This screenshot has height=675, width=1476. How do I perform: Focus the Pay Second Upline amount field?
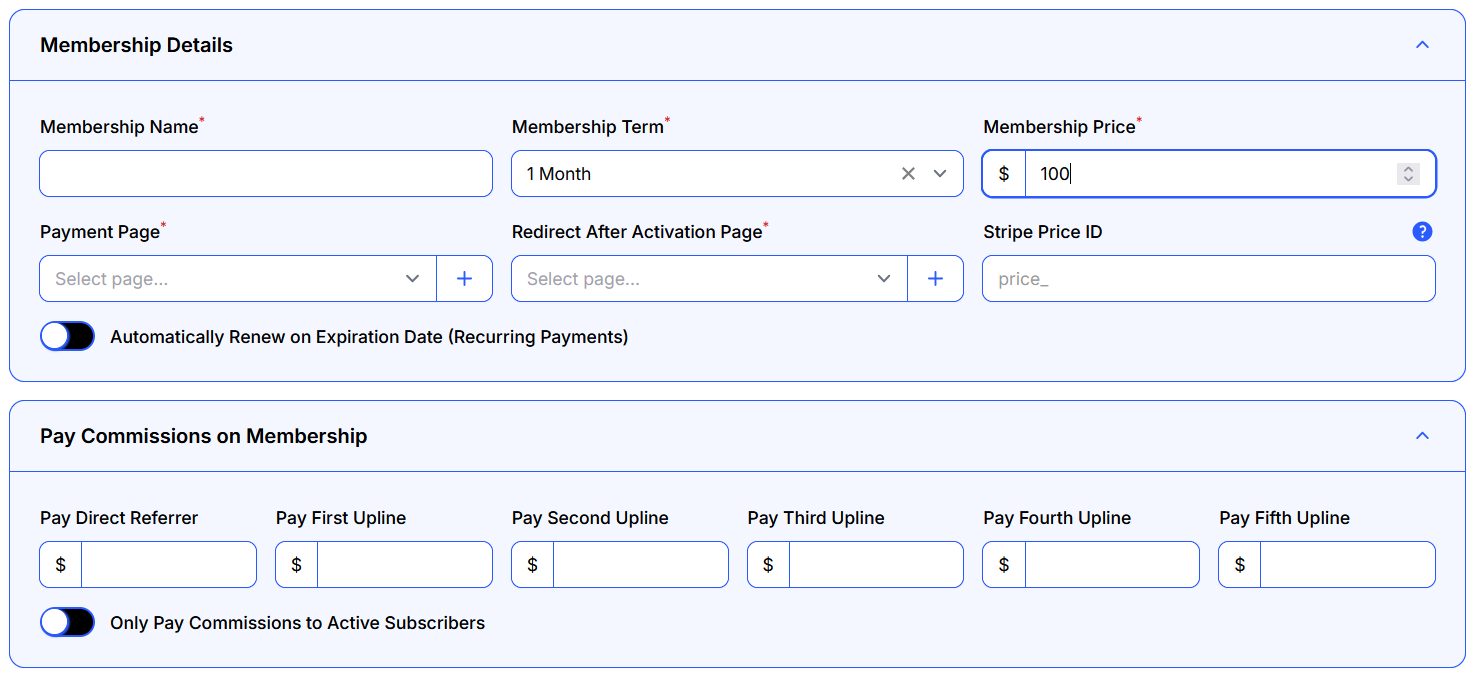click(x=640, y=565)
